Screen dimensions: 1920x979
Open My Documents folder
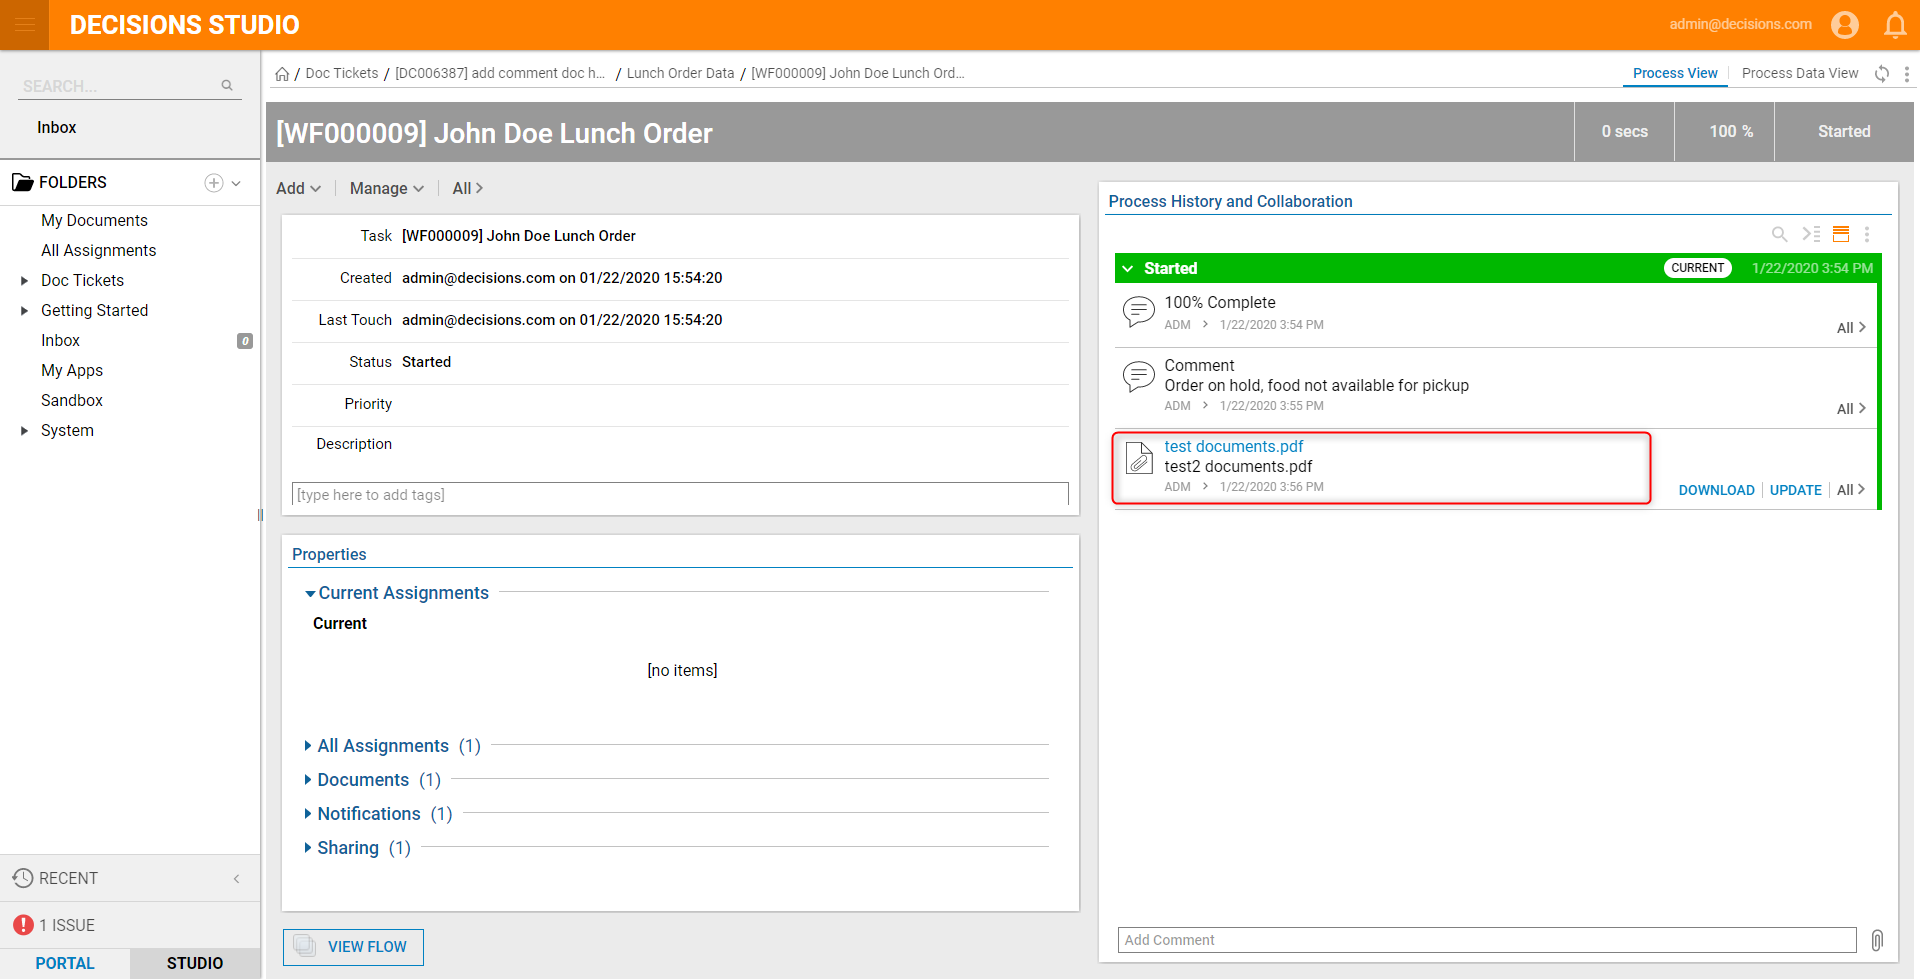pos(94,221)
